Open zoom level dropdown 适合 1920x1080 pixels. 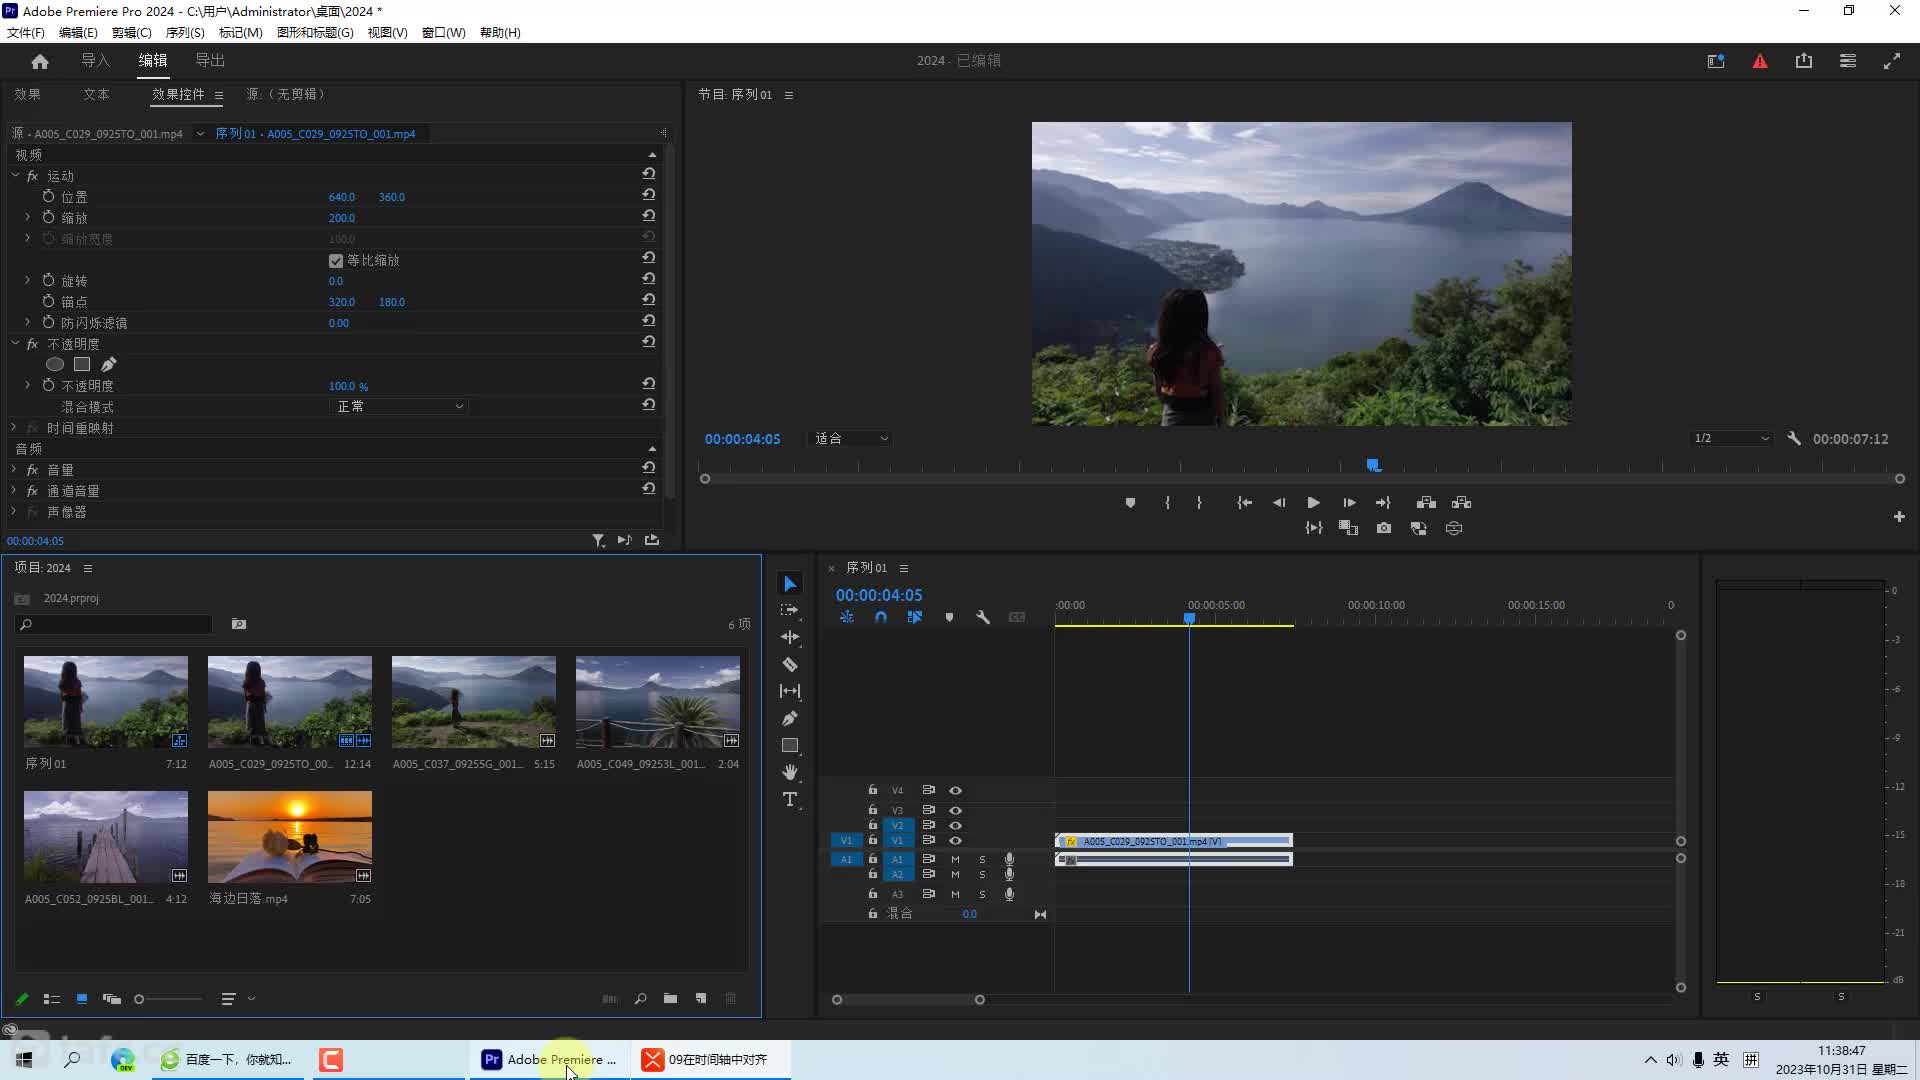click(849, 439)
